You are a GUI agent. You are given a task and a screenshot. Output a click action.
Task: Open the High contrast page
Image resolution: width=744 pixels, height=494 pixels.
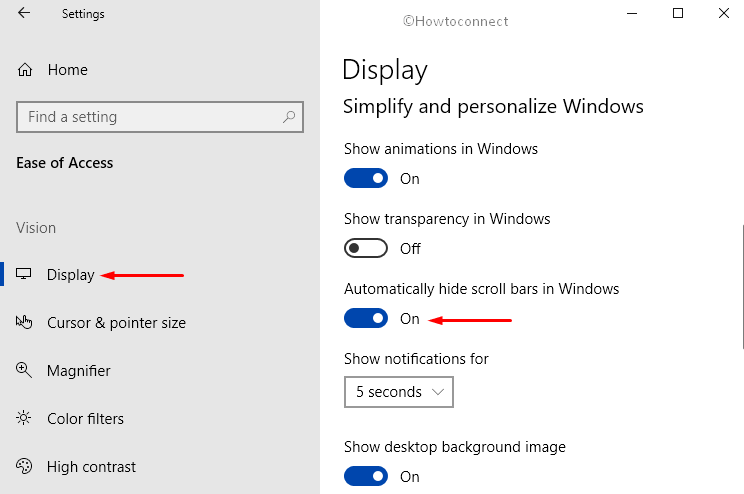(x=91, y=466)
